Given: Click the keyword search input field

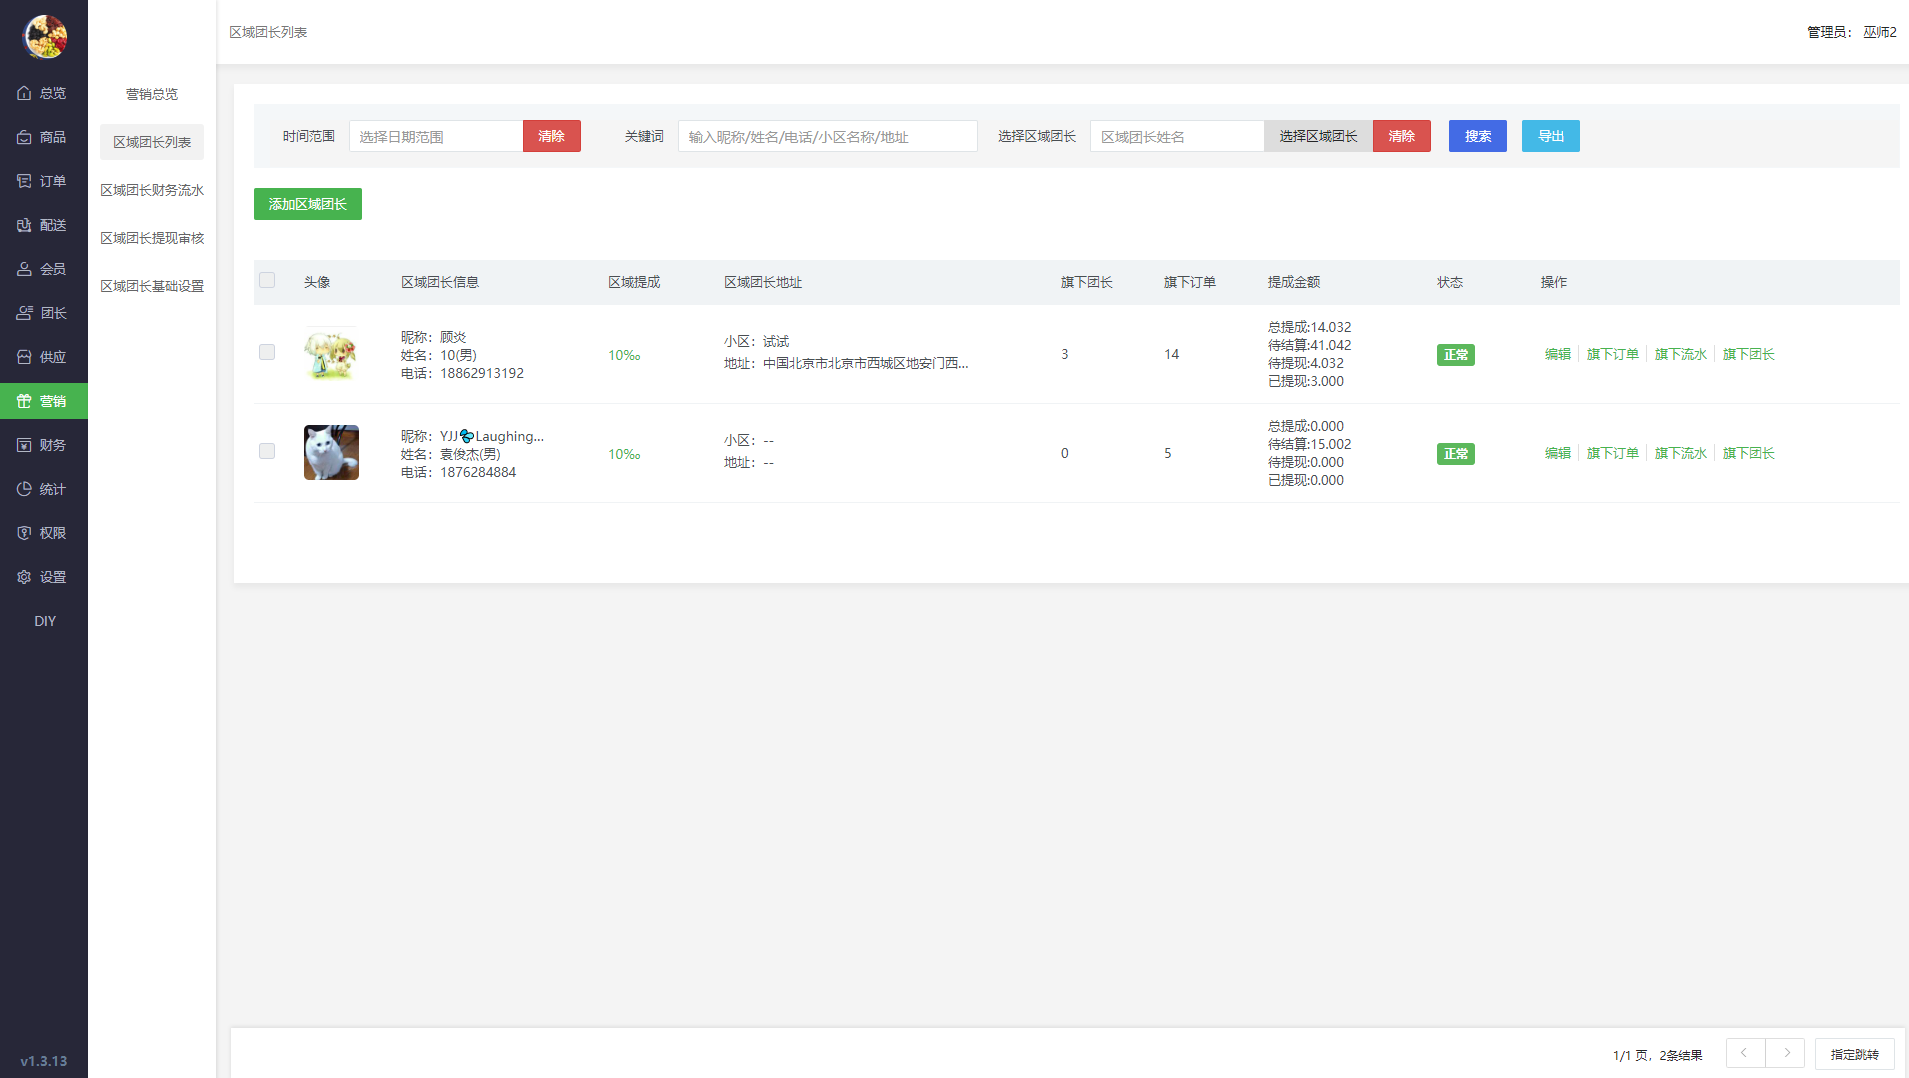Looking at the screenshot, I should [827, 136].
